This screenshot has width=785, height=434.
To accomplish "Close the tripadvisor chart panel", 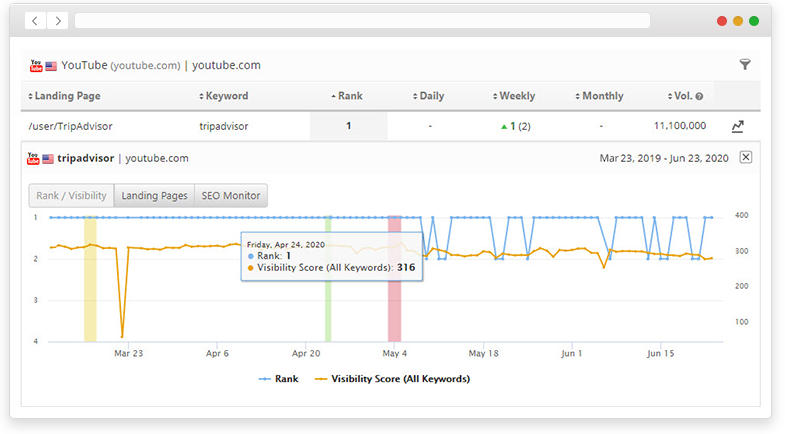I will coord(746,158).
